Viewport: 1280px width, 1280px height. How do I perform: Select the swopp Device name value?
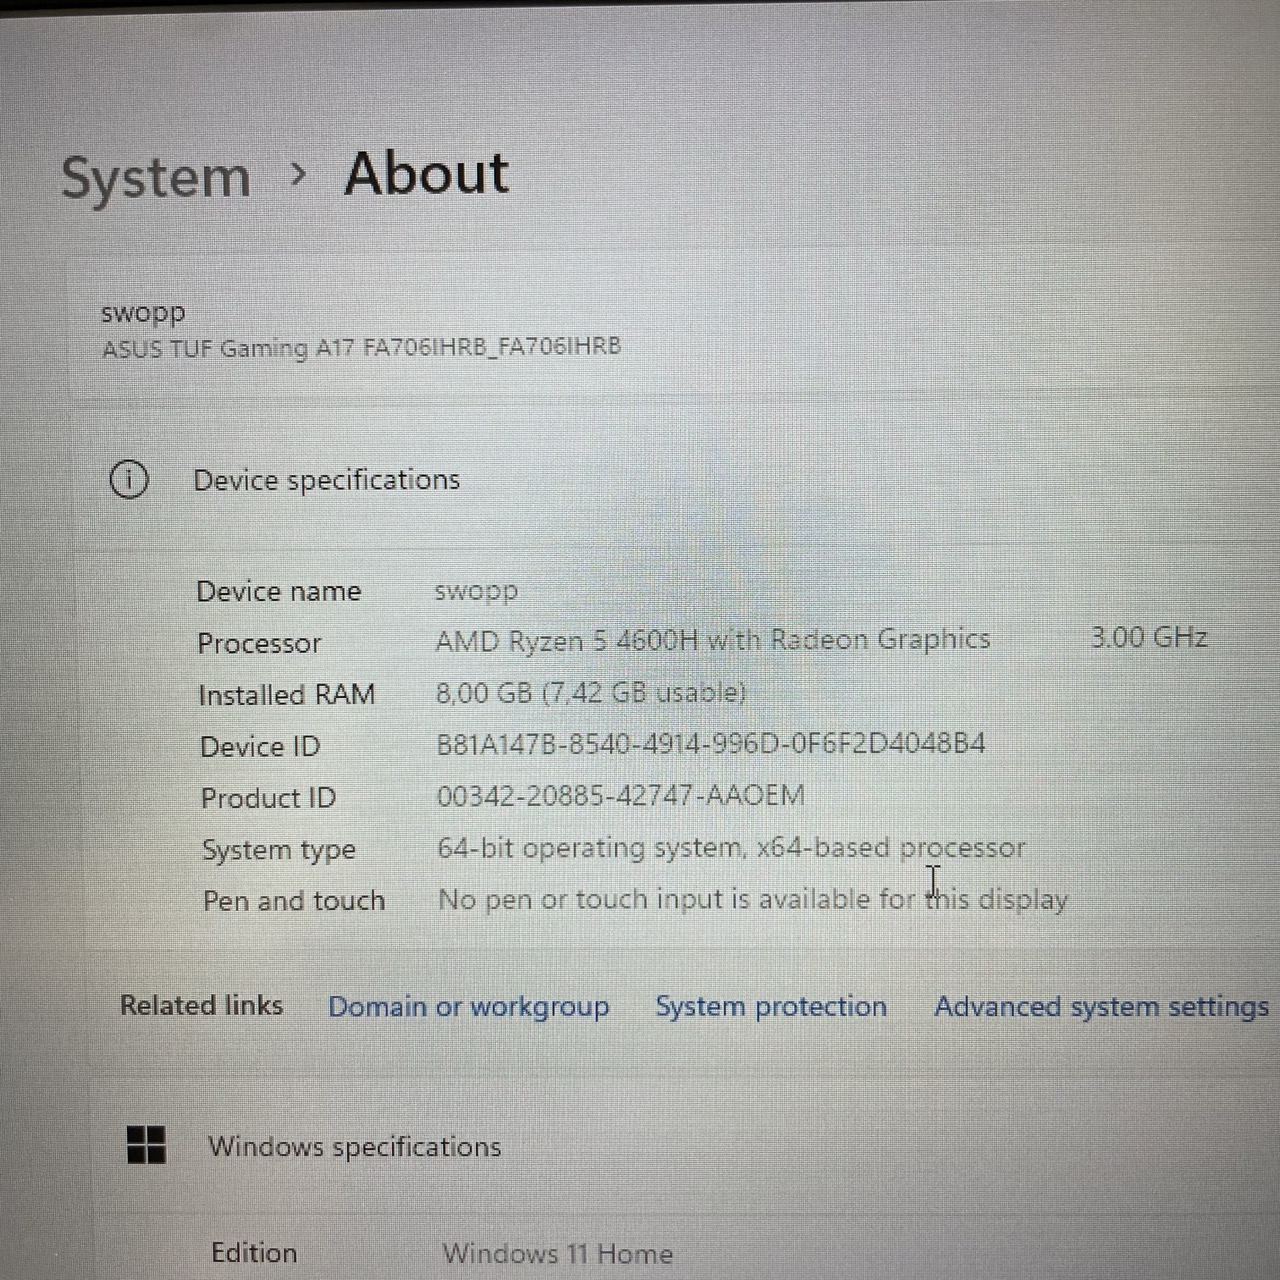[x=476, y=592]
